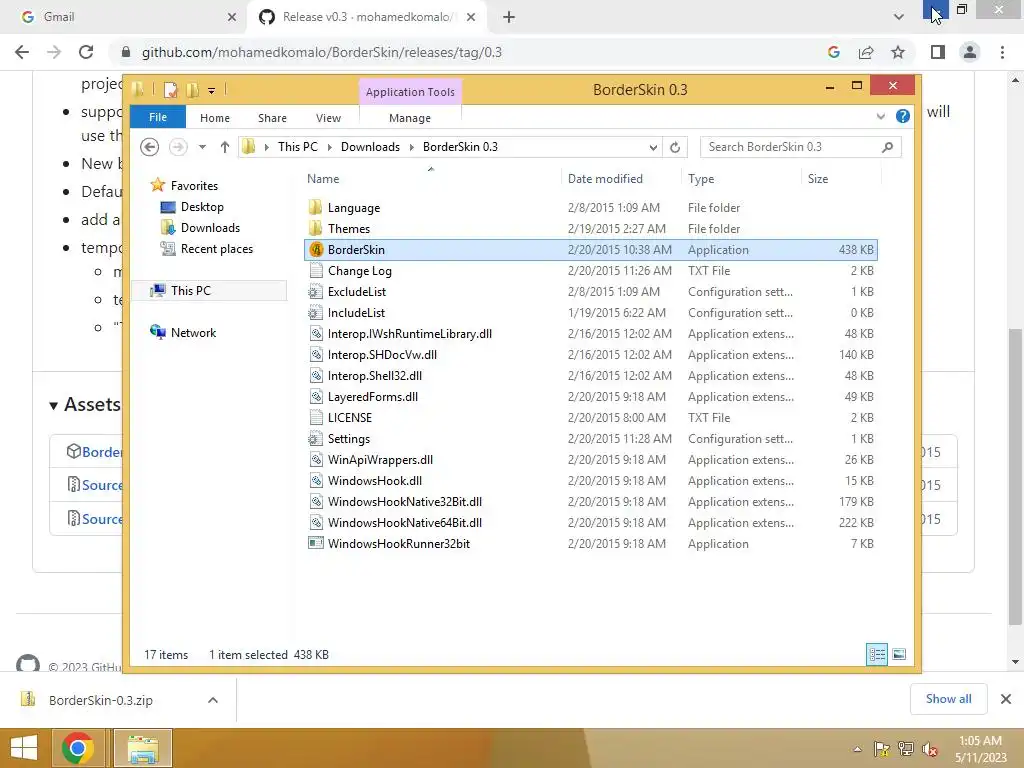This screenshot has height=768, width=1024.
Task: Collapse the Assets section on GitHub page
Action: click(x=54, y=406)
